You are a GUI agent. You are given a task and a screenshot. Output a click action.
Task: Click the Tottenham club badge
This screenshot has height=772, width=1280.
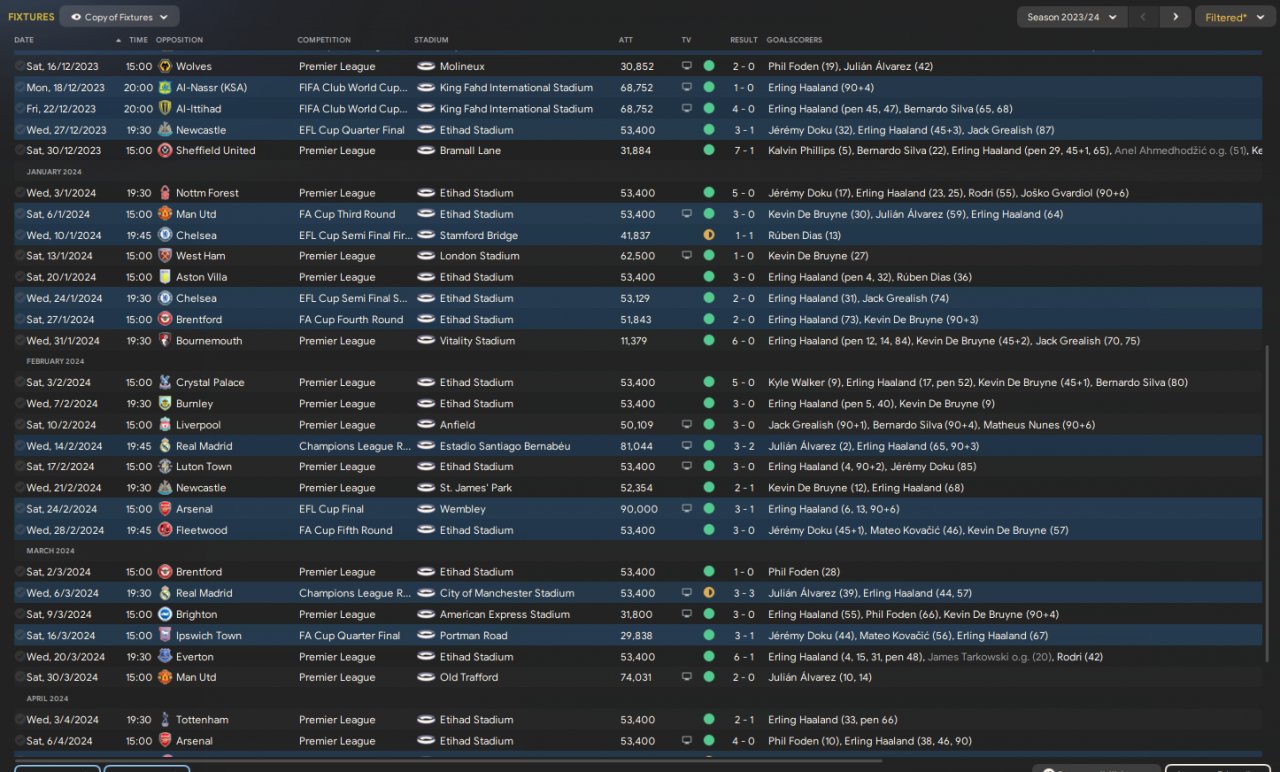pyautogui.click(x=164, y=720)
